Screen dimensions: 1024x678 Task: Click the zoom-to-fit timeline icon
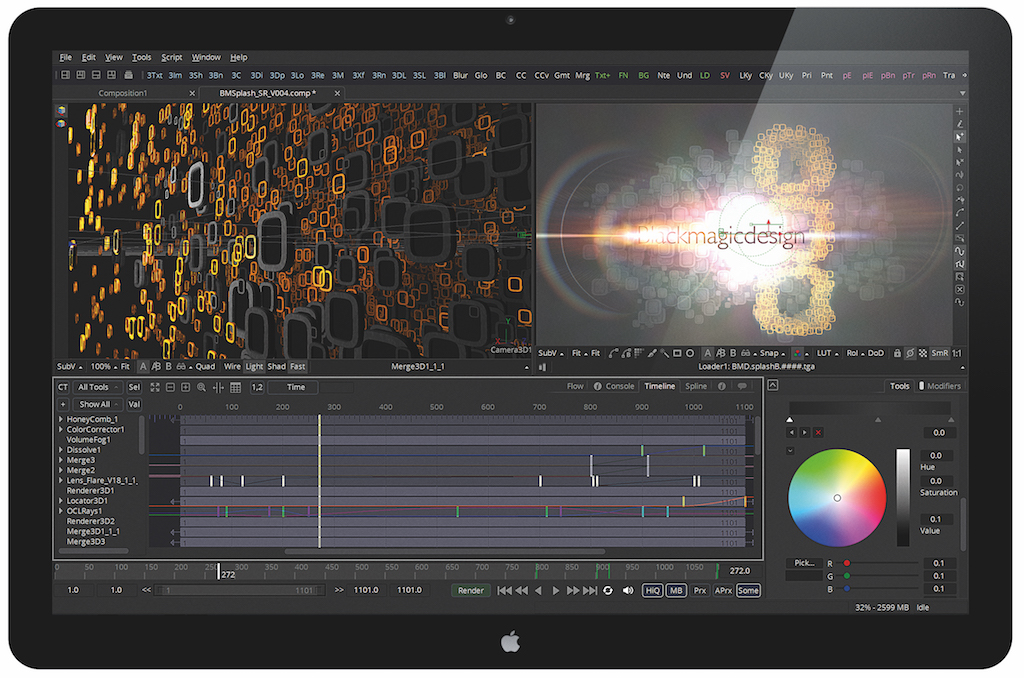point(155,387)
